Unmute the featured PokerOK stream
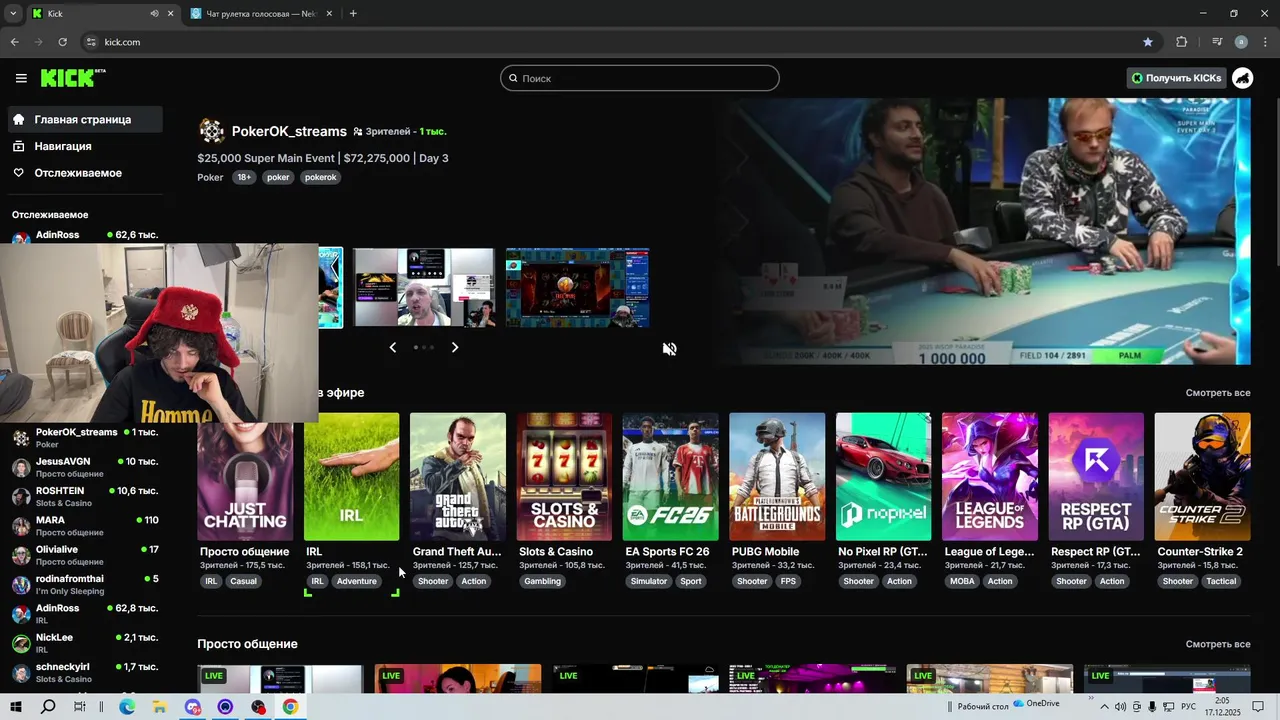 [670, 348]
